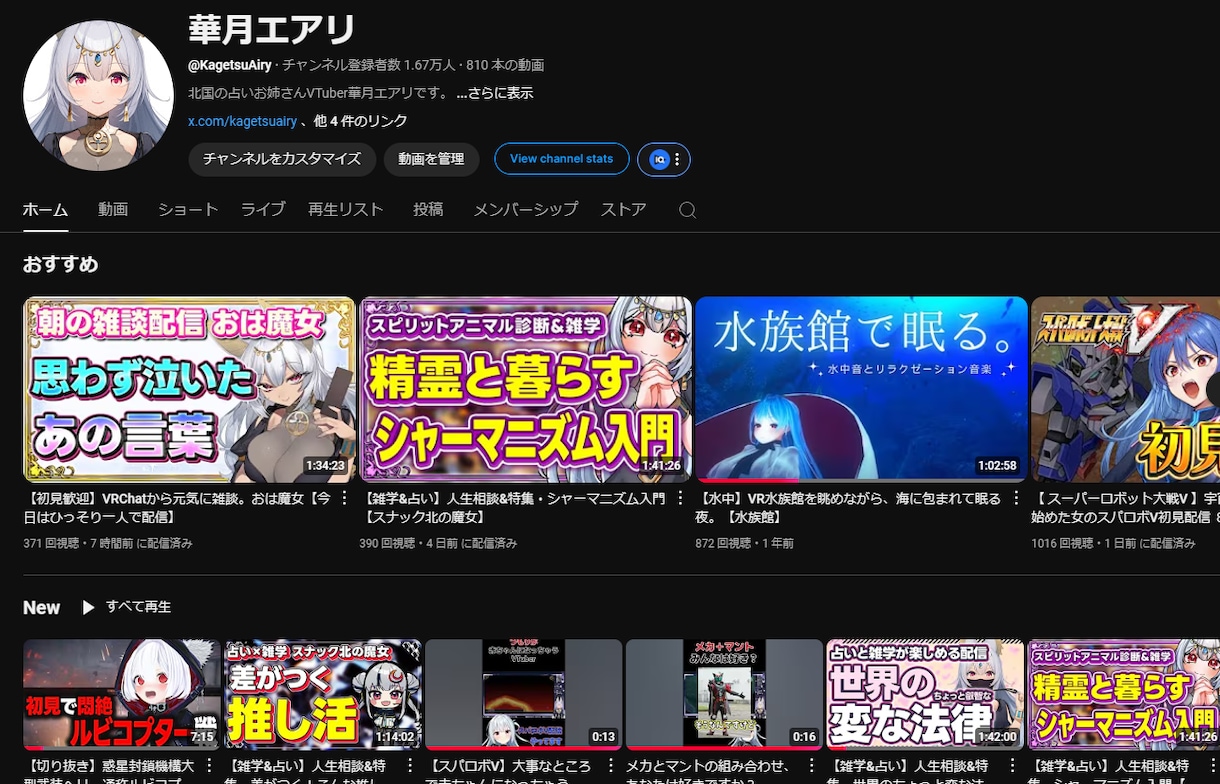1220x784 pixels.
Task: Open more options for 差がつく推し活 video
Action: click(411, 768)
